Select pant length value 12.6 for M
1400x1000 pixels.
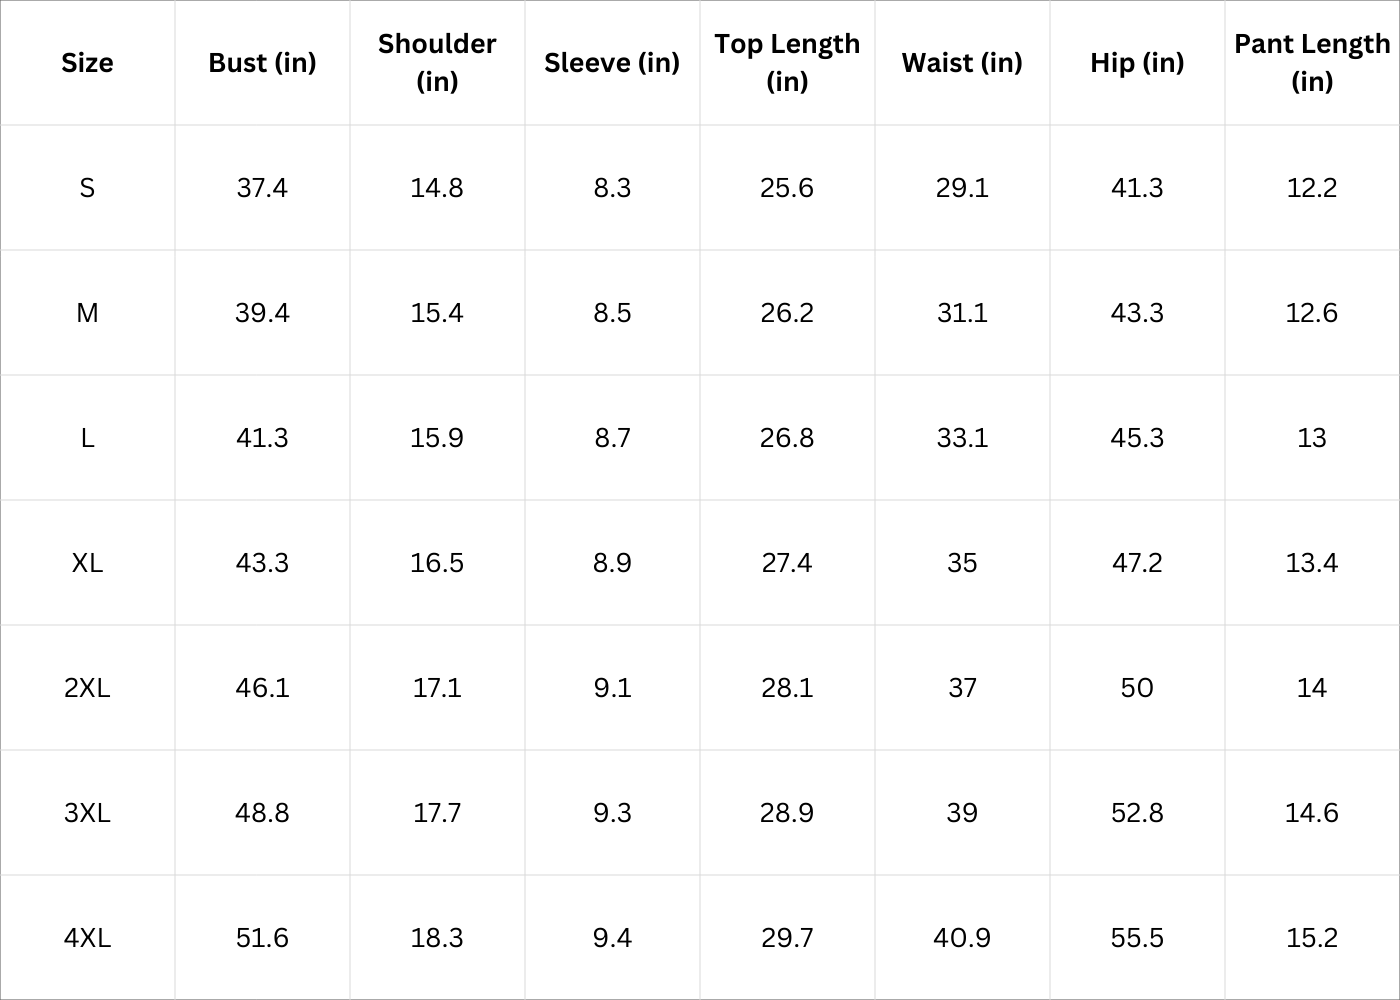1312,313
